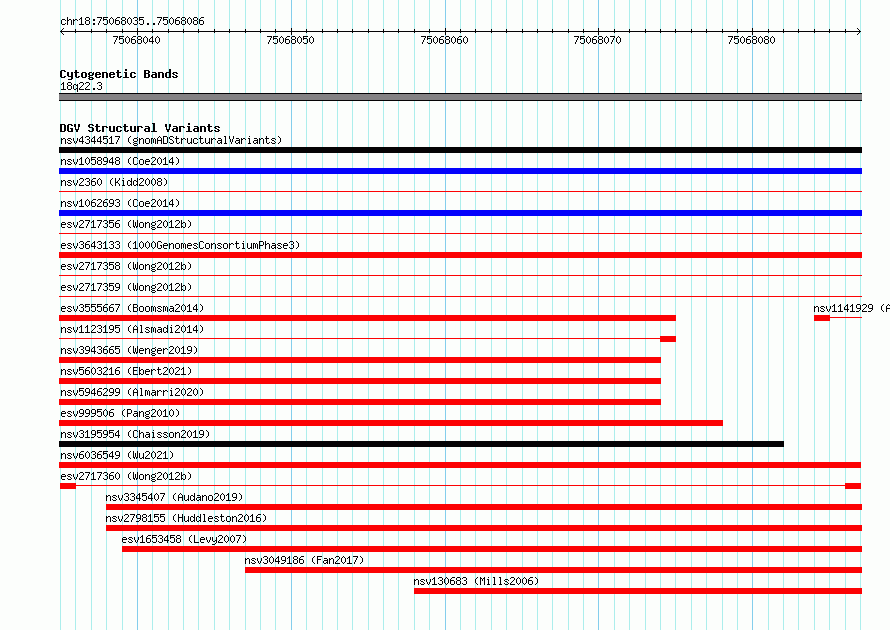Click the black bar under nsv3195954
This screenshot has width=890, height=630.
pos(422,444)
